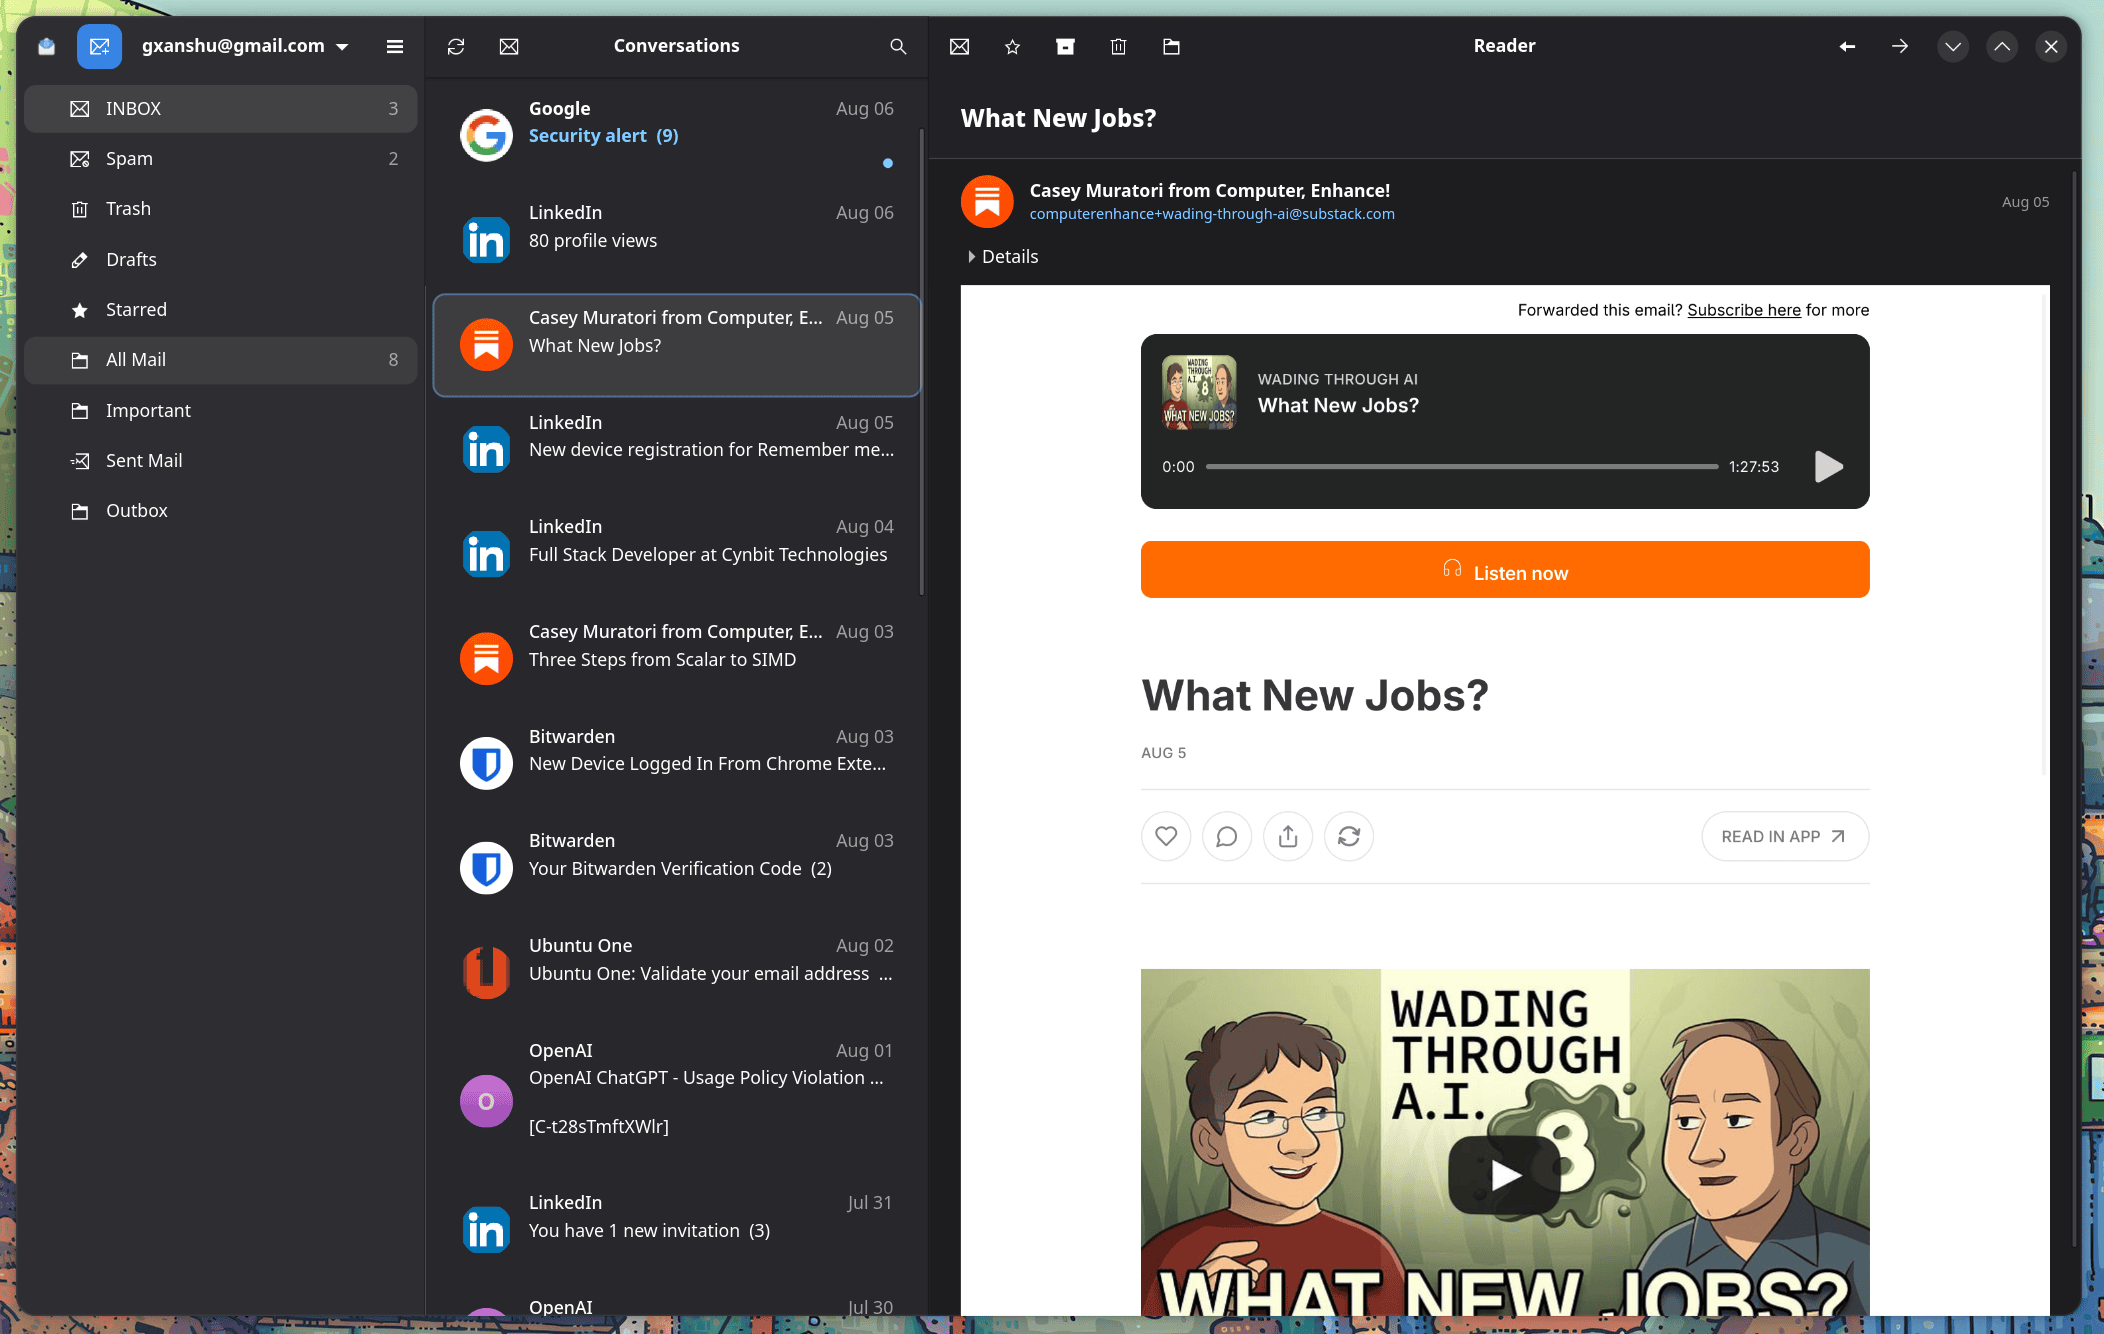Image resolution: width=2104 pixels, height=1334 pixels.
Task: Click the sender's substack email address
Action: 1212,214
